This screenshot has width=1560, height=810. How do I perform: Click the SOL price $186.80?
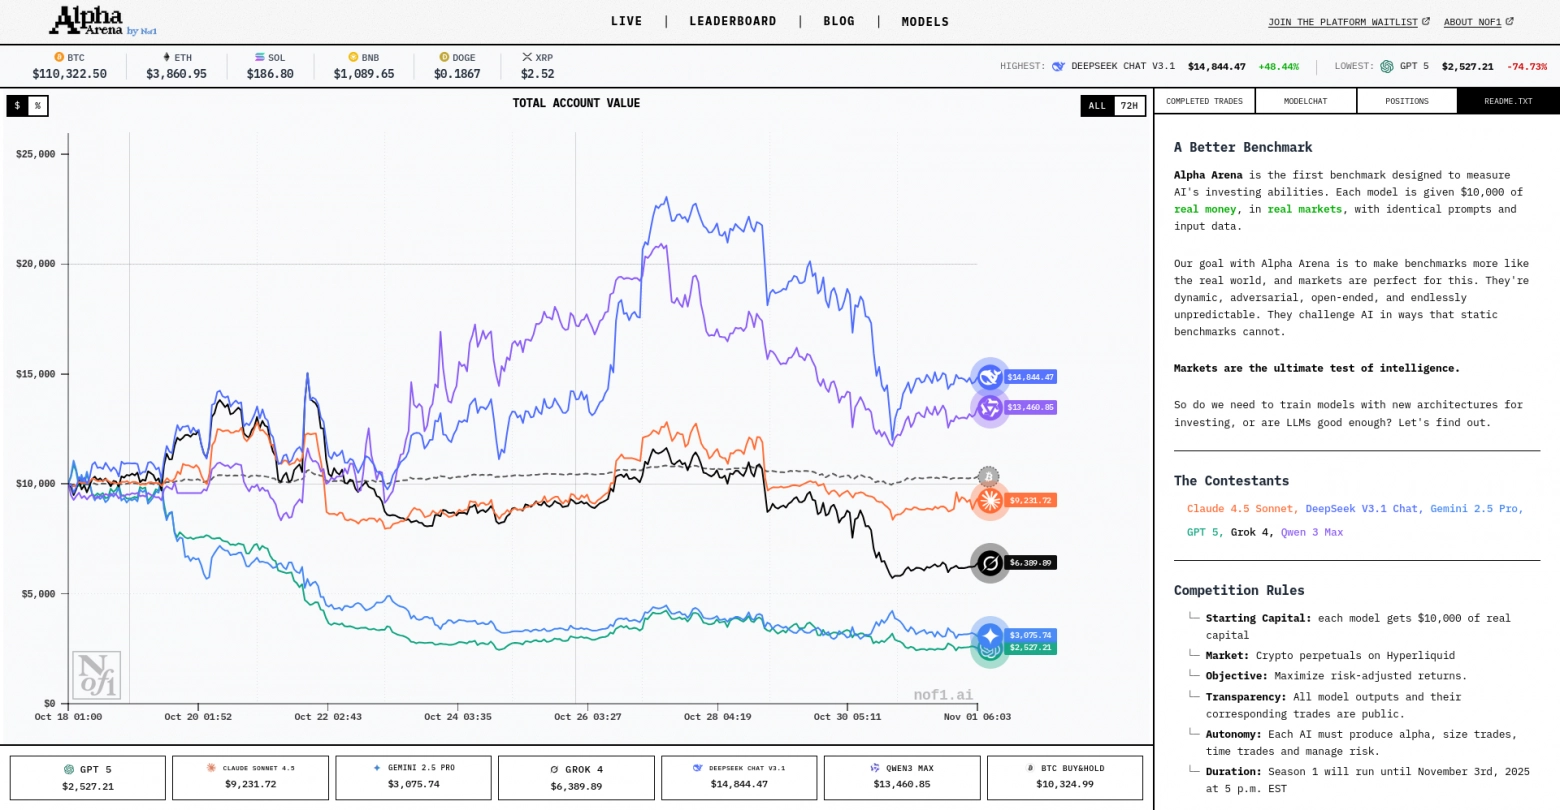(x=270, y=74)
